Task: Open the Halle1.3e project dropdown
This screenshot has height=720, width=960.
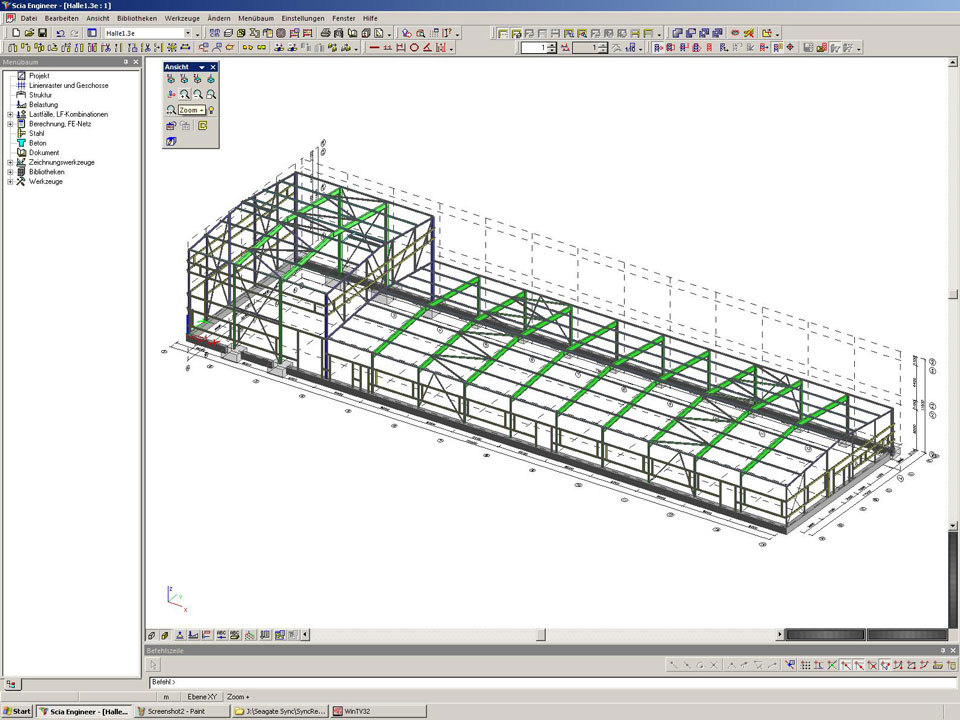Action: 186,33
